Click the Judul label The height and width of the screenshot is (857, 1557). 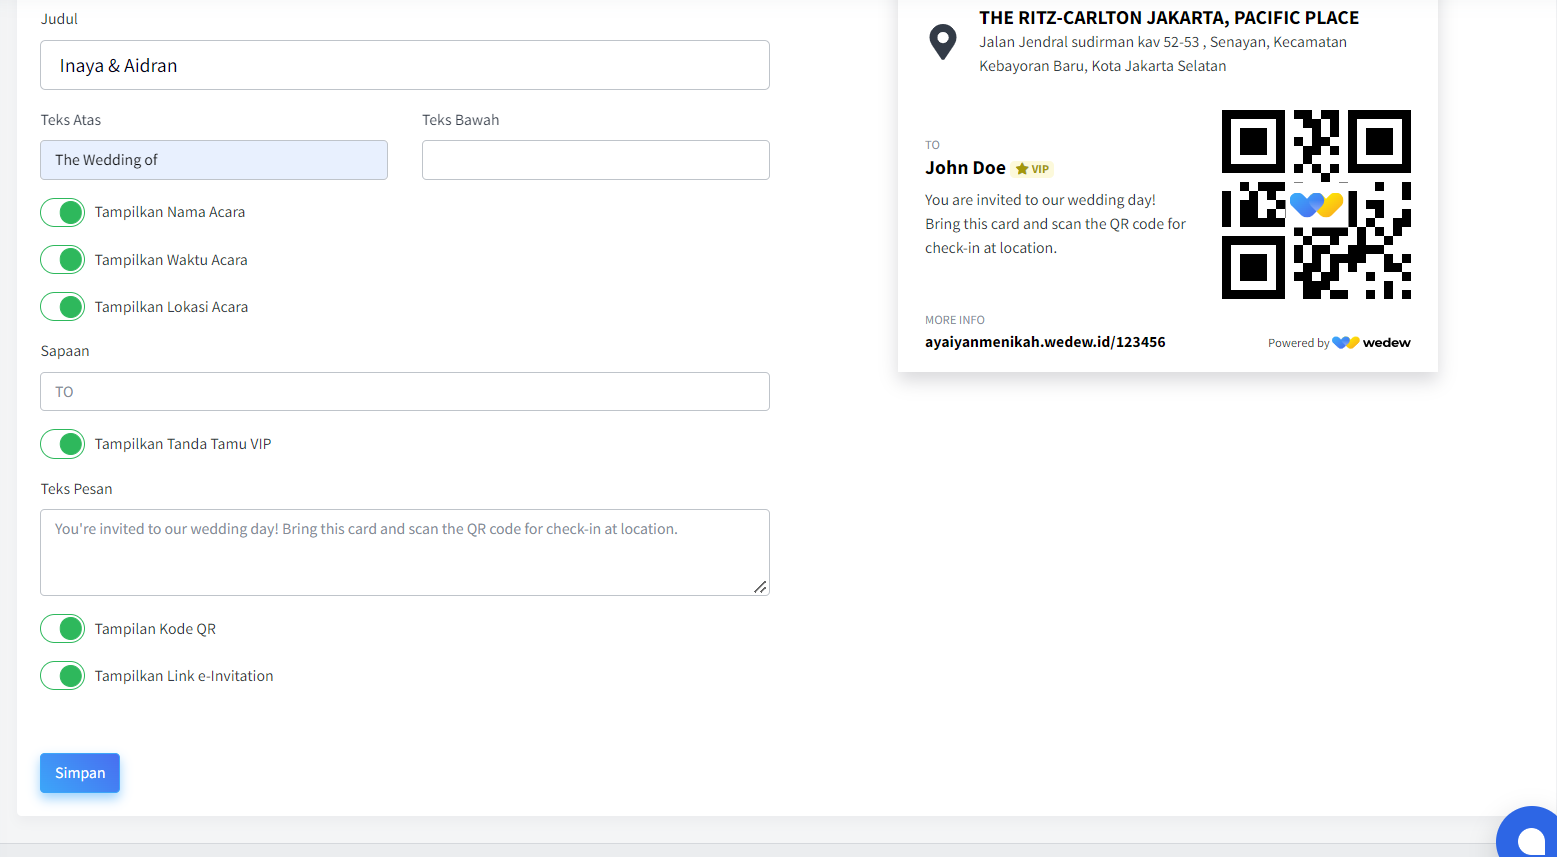coord(59,19)
